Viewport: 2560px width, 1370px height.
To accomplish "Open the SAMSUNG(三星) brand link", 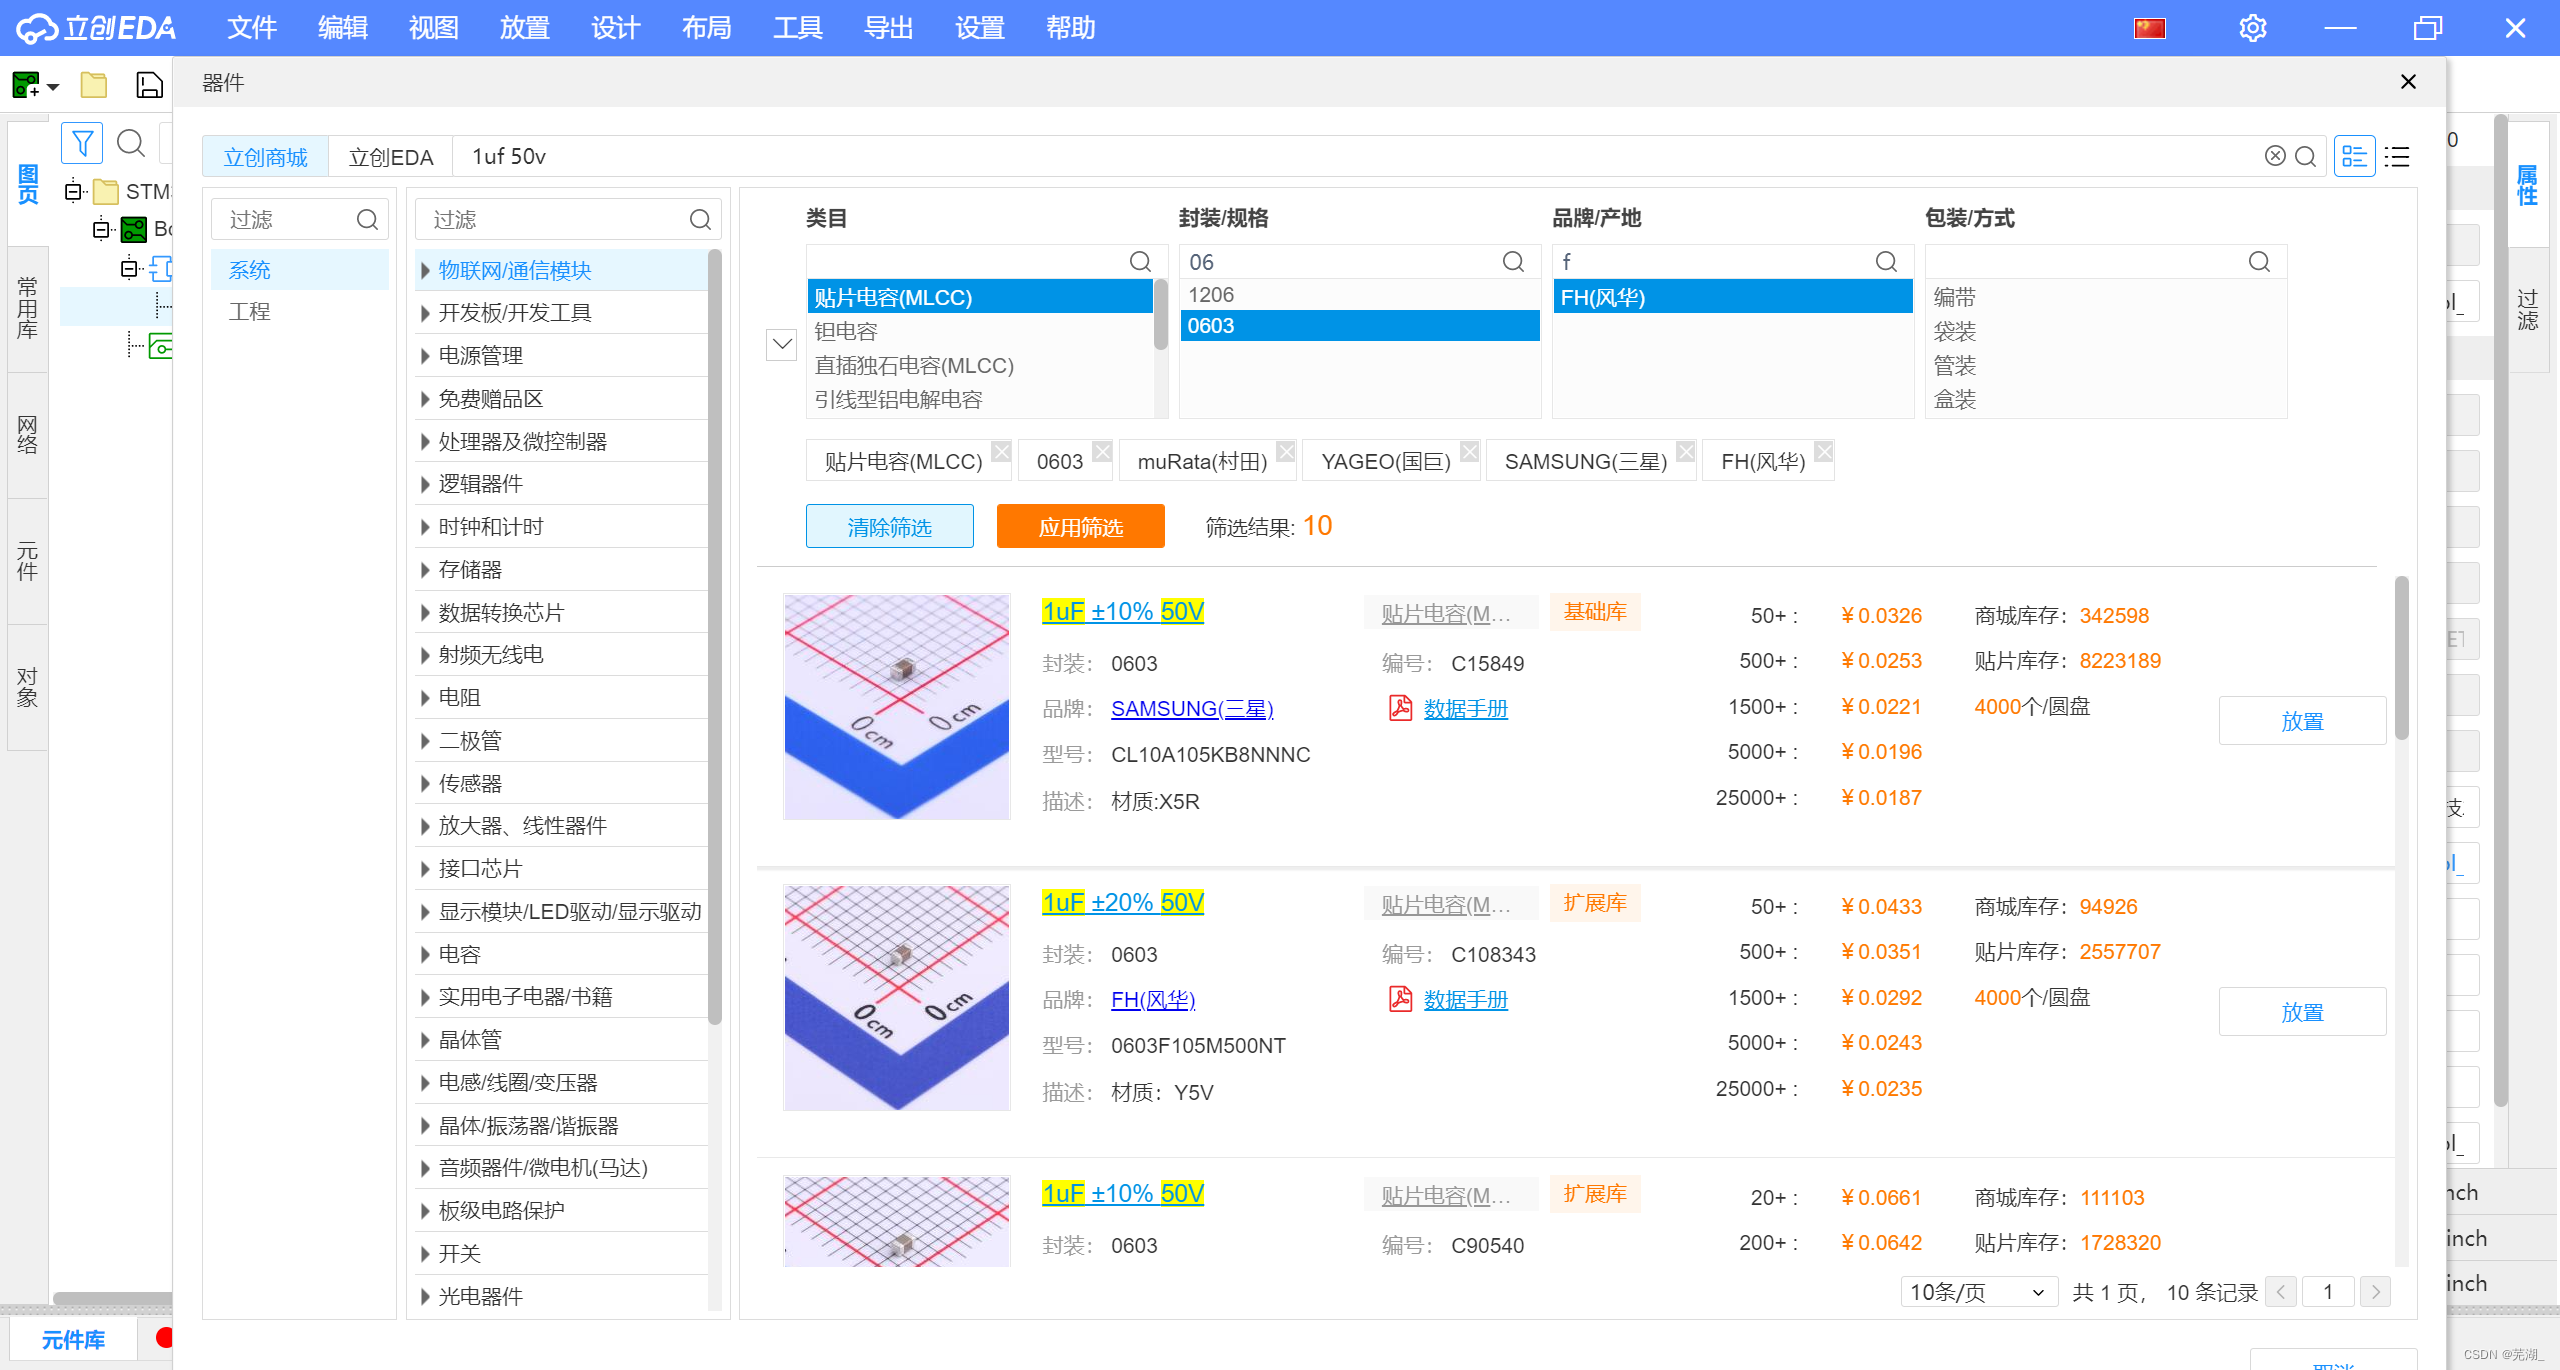I will [1192, 708].
